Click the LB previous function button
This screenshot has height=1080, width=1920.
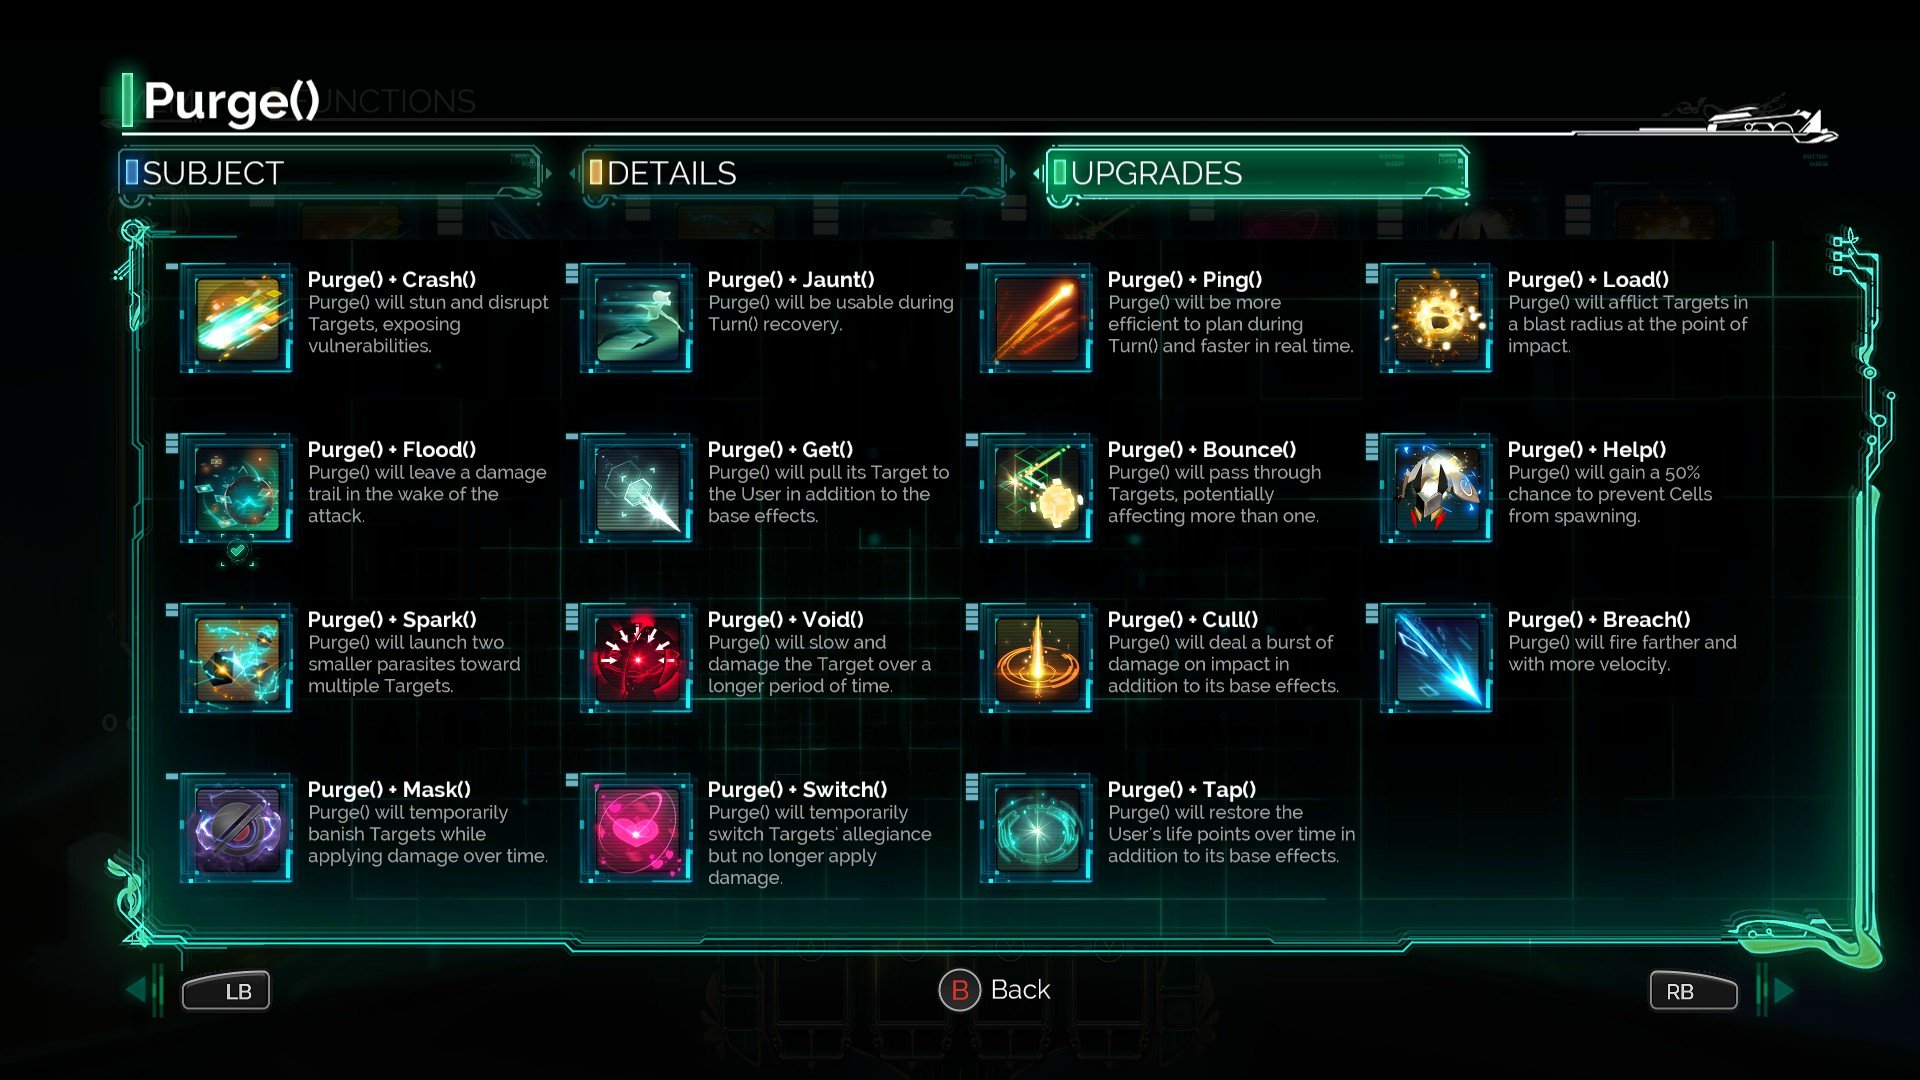click(226, 991)
